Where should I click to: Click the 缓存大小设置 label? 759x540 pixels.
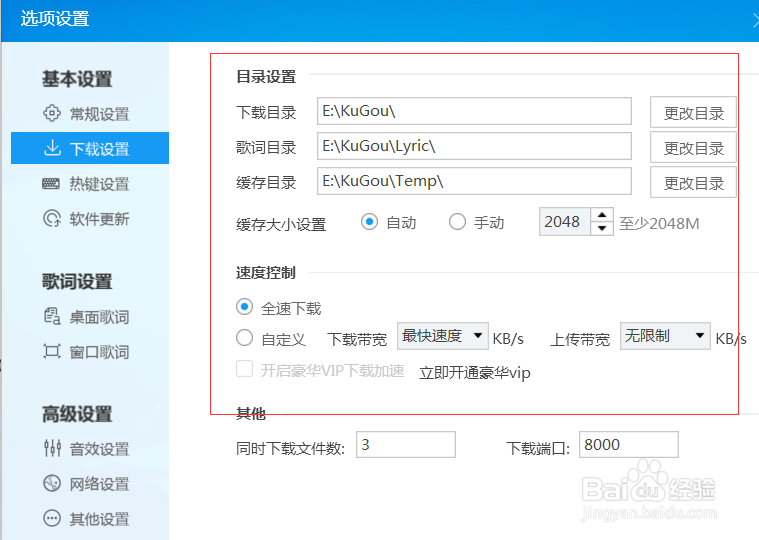pos(281,225)
